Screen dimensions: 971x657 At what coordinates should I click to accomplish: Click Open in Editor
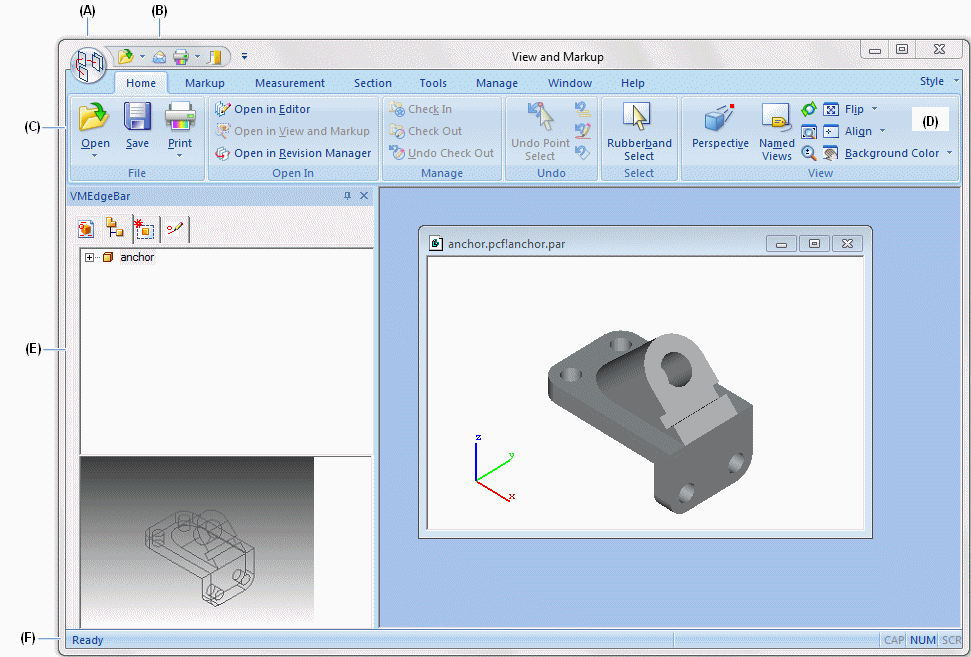click(x=271, y=109)
